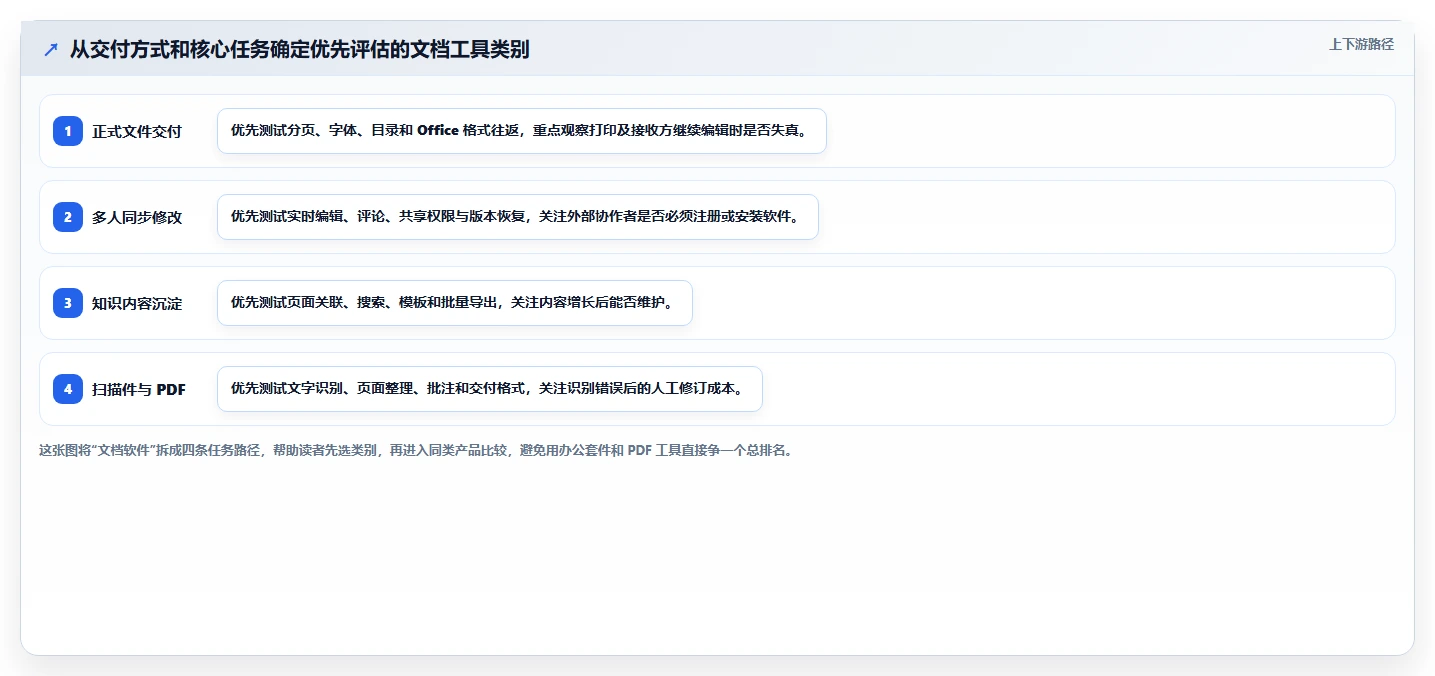Open the description box about 文字识别、页面整理
This screenshot has width=1435, height=676.
[490, 389]
